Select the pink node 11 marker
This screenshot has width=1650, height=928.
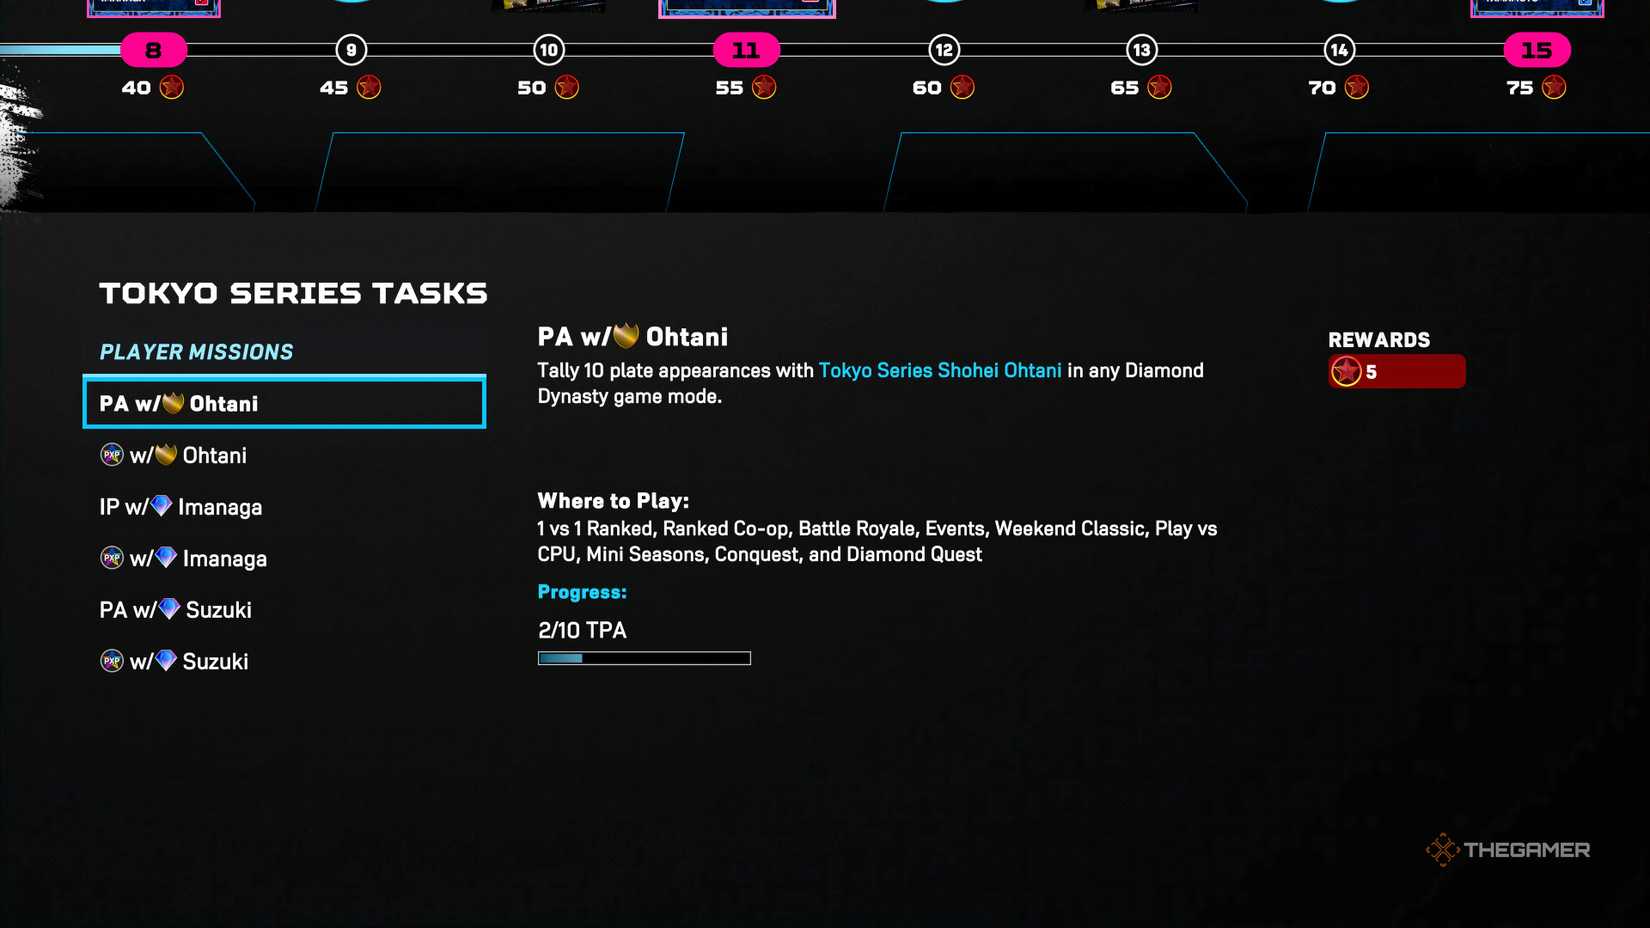(x=745, y=48)
